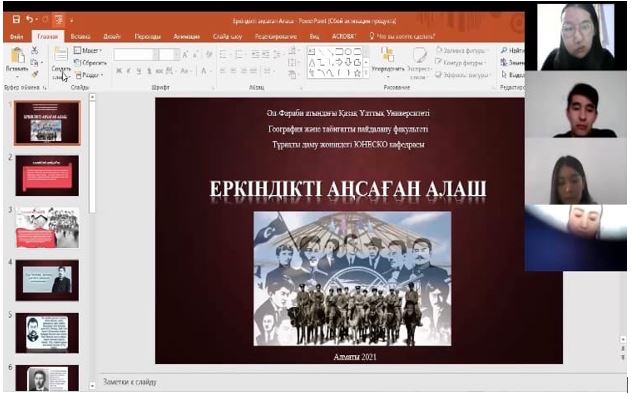
Task: Switch to the Вид tab
Action: tap(314, 36)
